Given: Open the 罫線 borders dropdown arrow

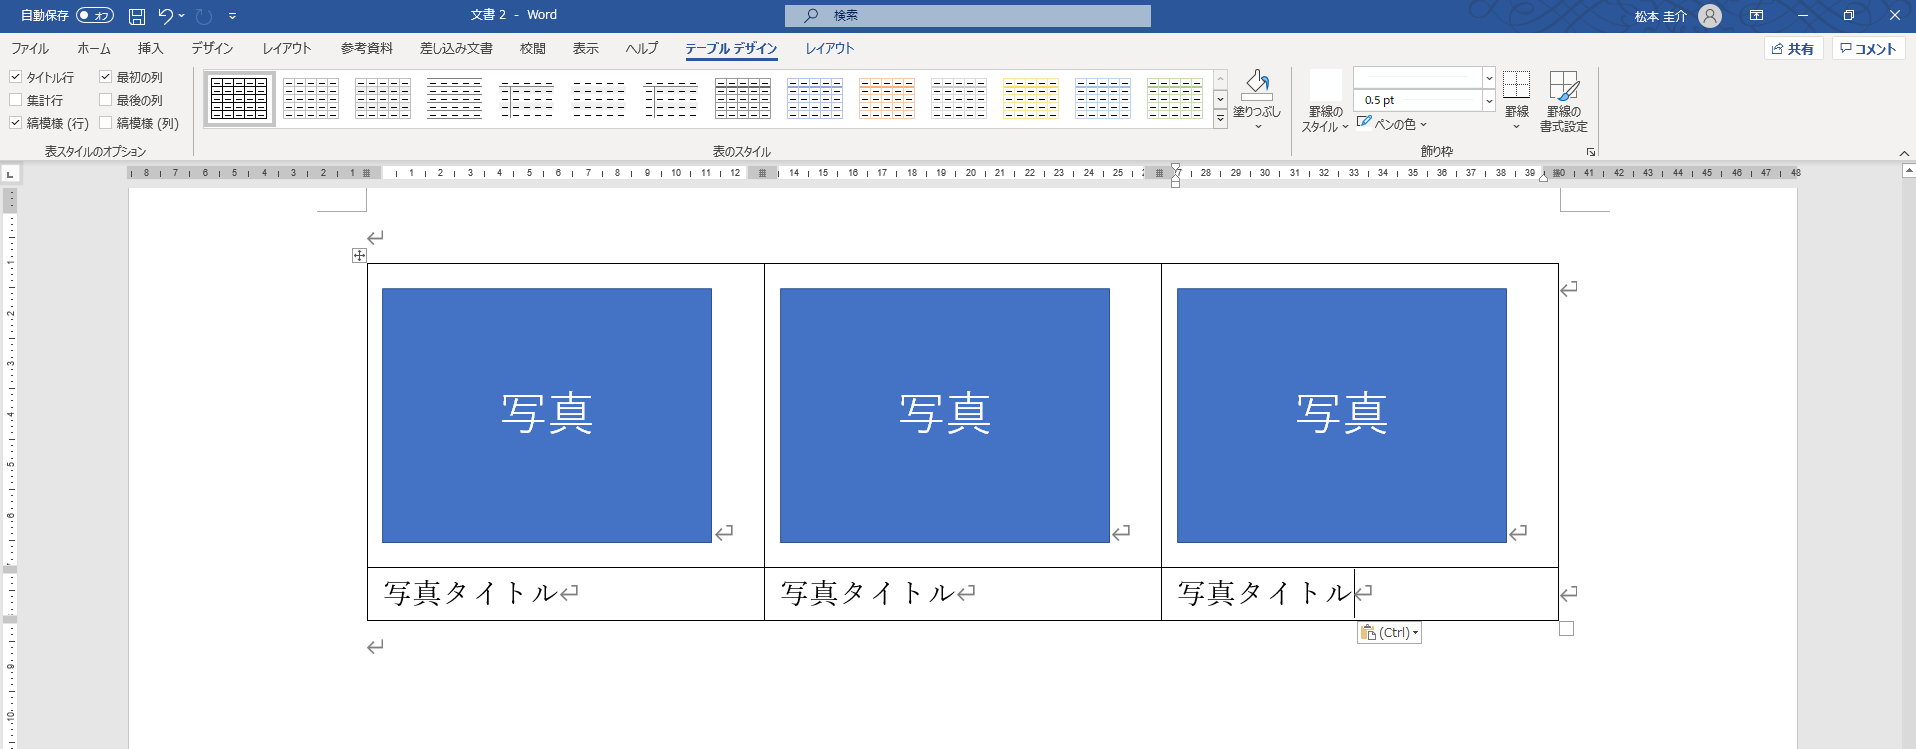Looking at the screenshot, I should pyautogui.click(x=1517, y=127).
